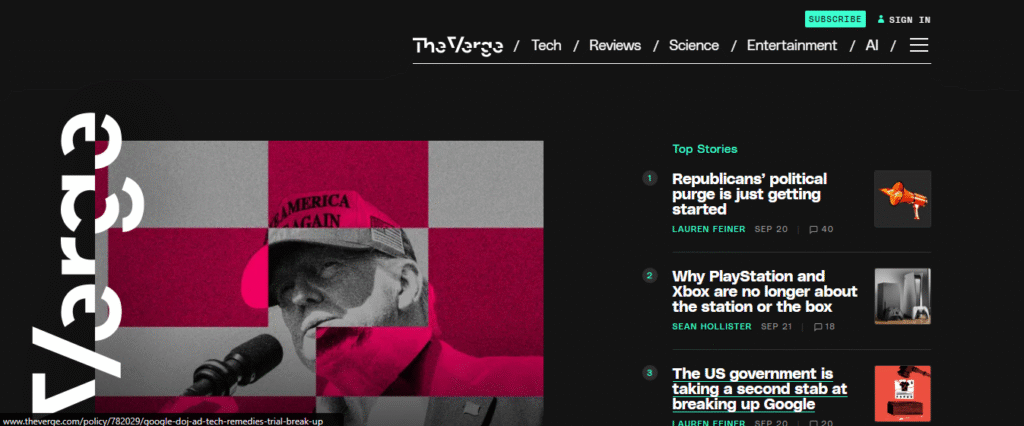The height and width of the screenshot is (426, 1024).
Task: View author Lauren Feiner's page
Action: pos(709,229)
